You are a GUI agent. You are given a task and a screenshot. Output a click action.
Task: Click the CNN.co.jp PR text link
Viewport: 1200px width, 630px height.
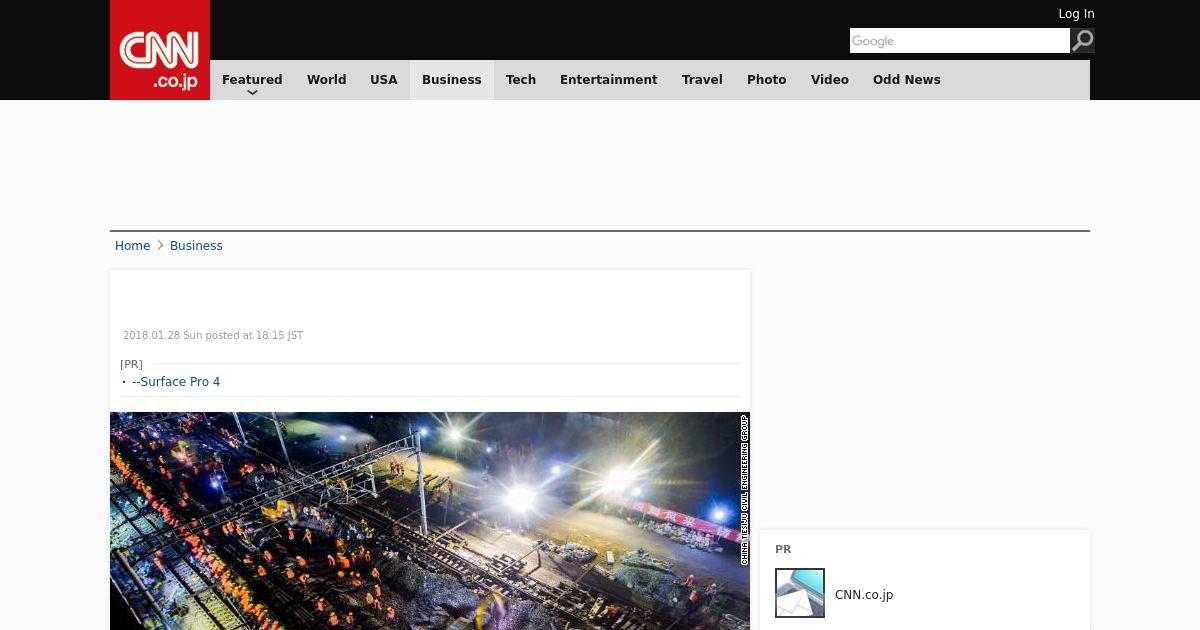[864, 595]
